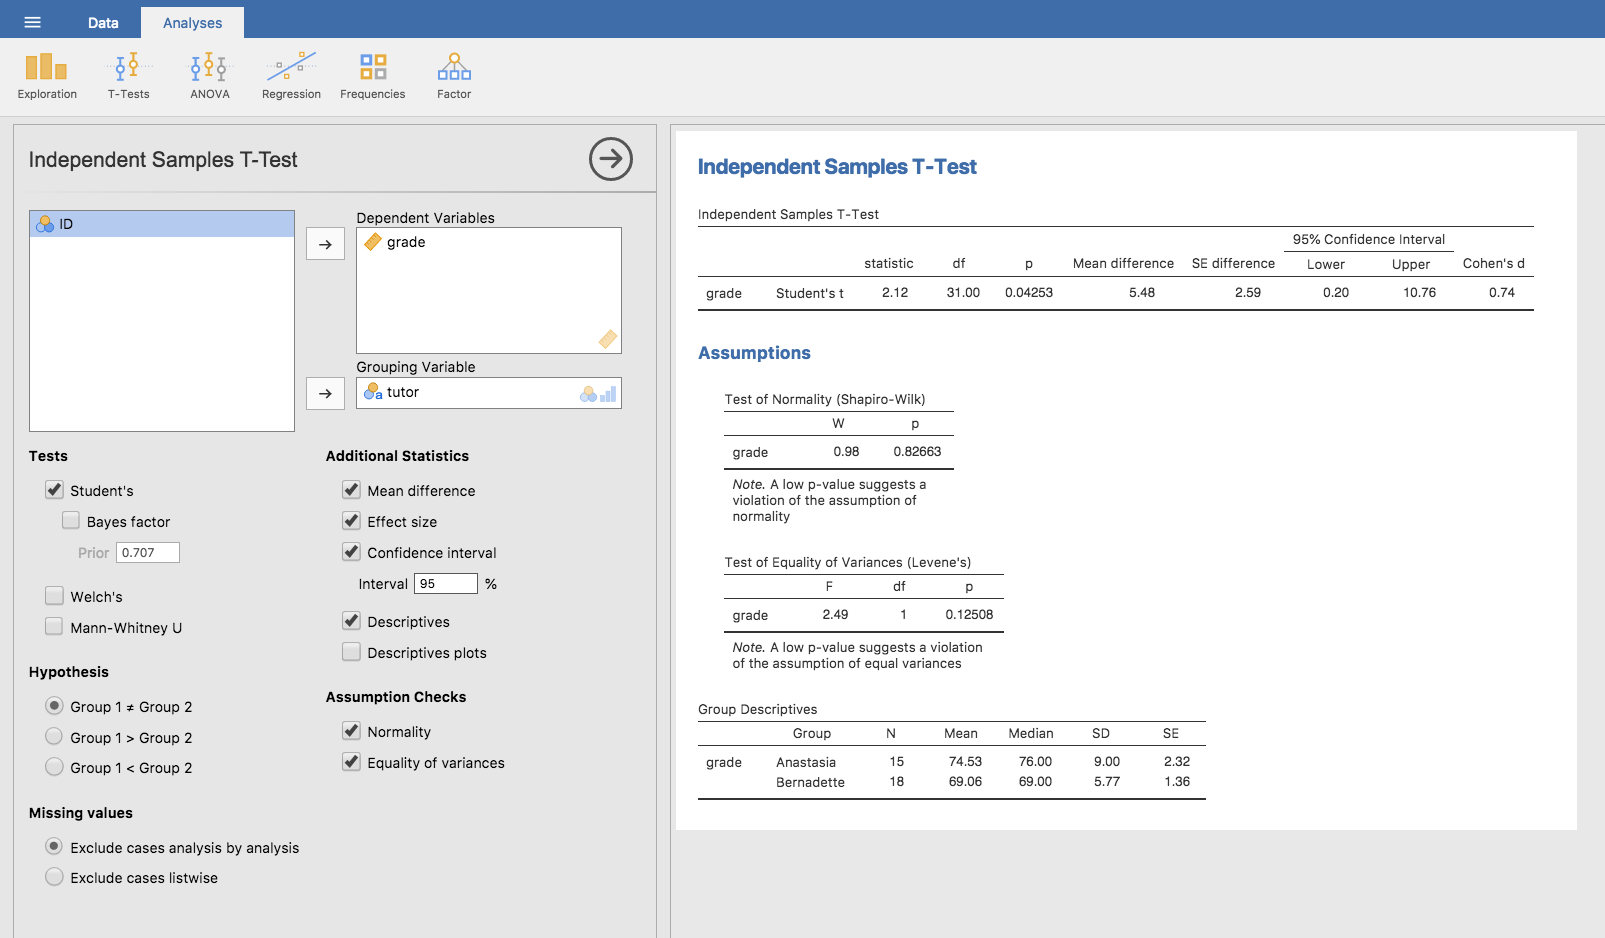Viewport: 1605px width, 938px height.
Task: Select the ID variable in list
Action: (162, 224)
